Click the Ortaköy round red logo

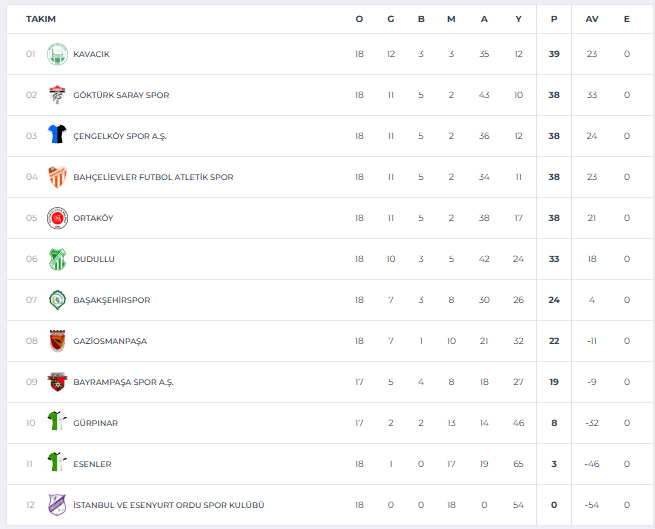coord(57,218)
